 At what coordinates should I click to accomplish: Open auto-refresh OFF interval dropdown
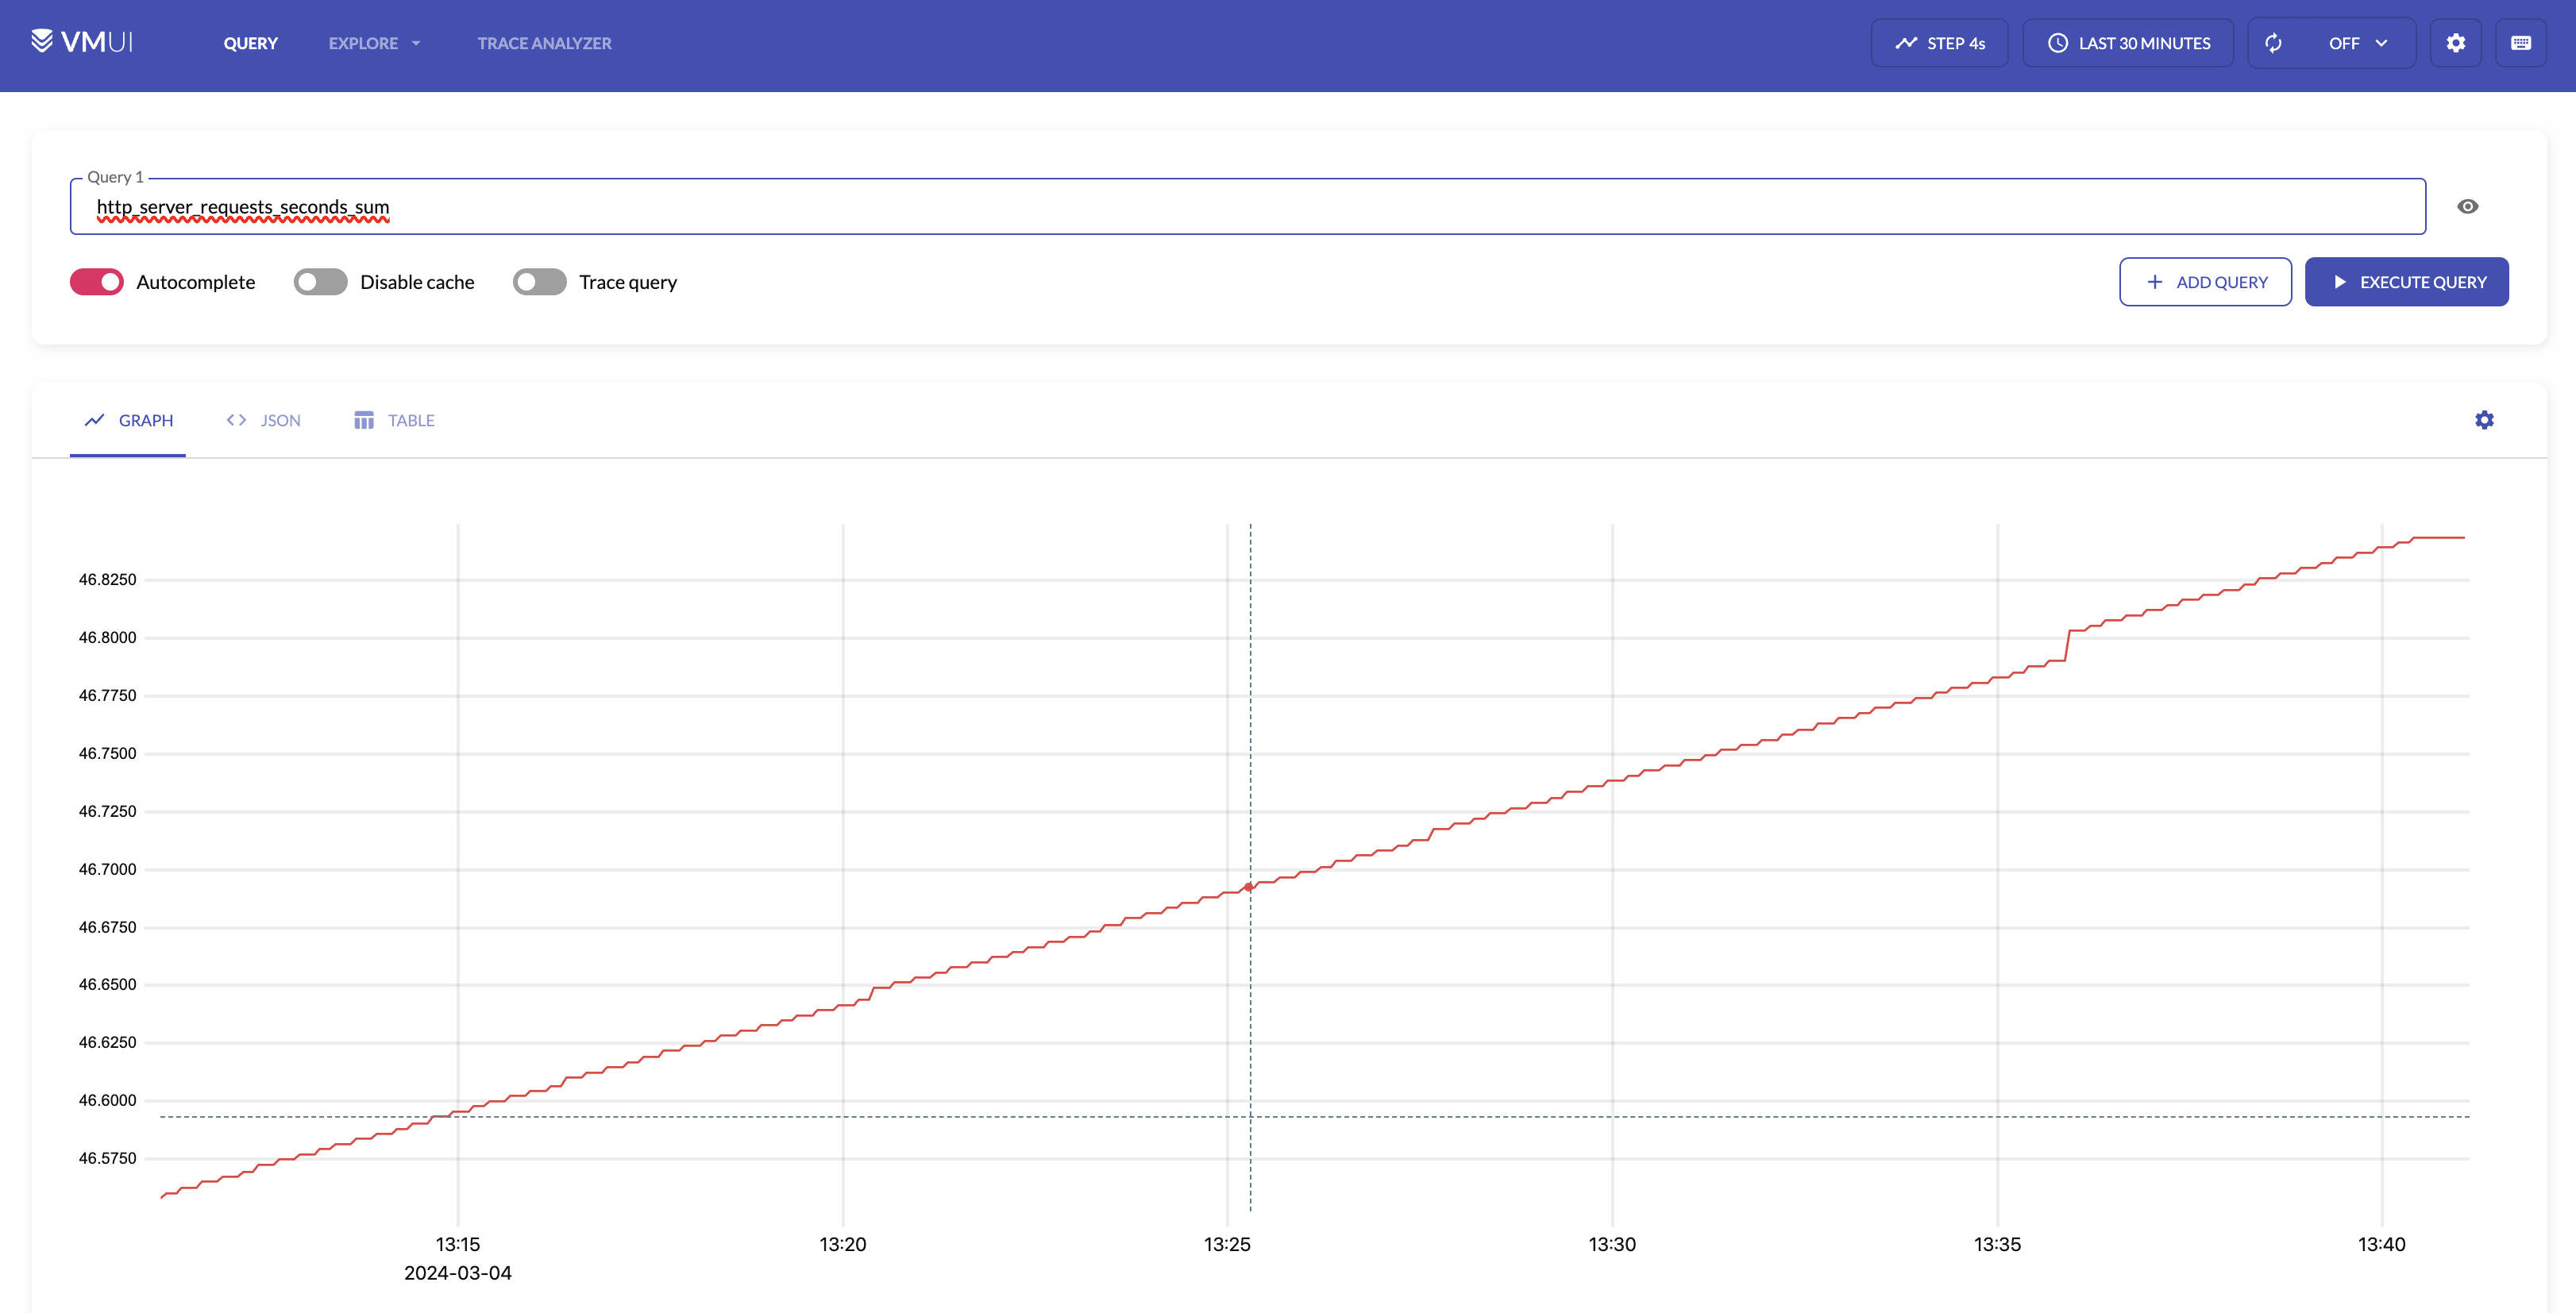[x=2357, y=43]
